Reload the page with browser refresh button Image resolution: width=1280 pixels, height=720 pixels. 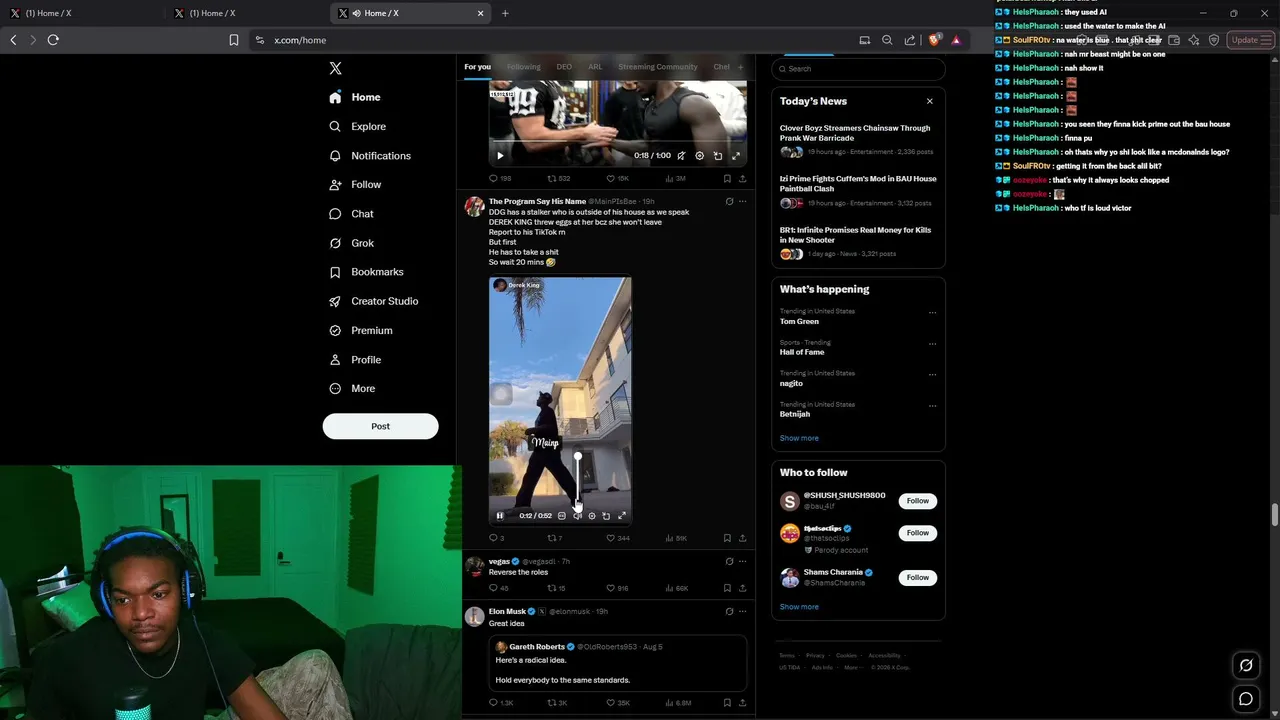point(53,40)
